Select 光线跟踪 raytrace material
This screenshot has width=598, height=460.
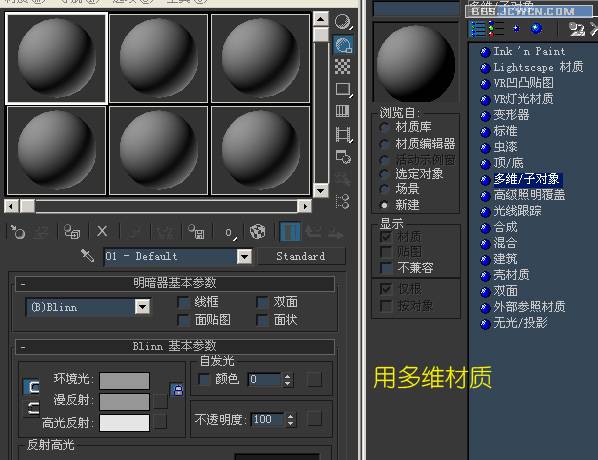(x=517, y=211)
